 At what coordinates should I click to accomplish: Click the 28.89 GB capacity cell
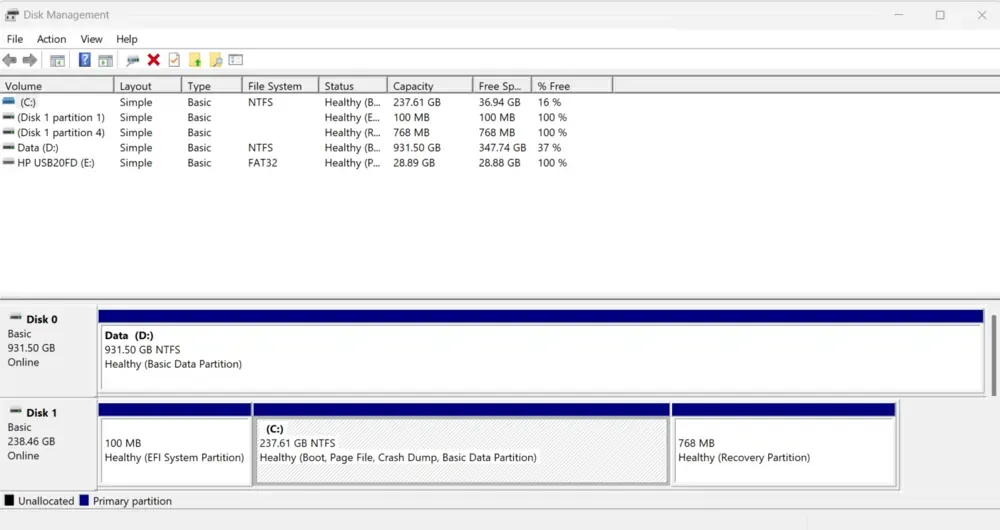(414, 163)
